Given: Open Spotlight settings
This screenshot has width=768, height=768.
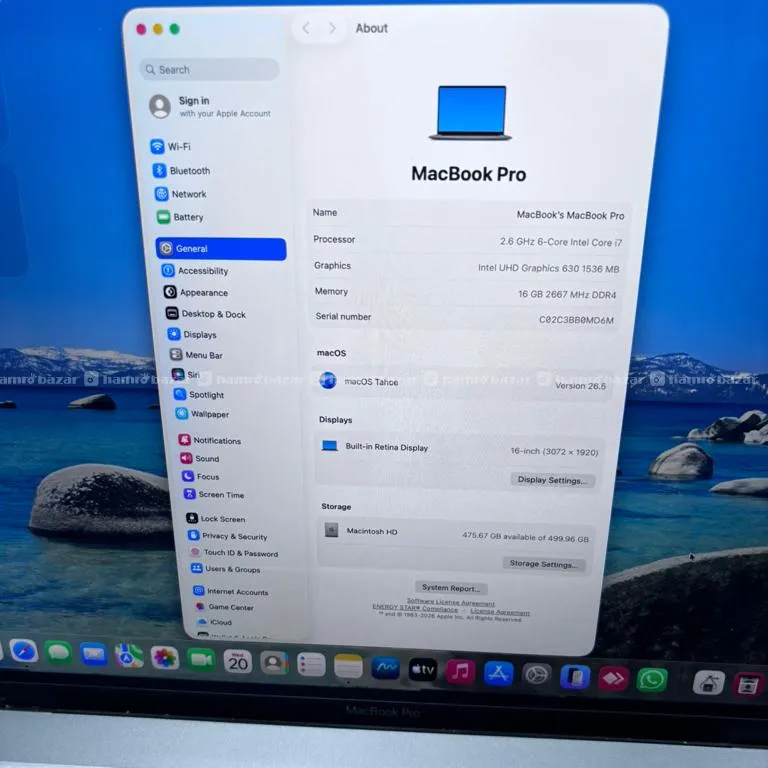Looking at the screenshot, I should 199,395.
